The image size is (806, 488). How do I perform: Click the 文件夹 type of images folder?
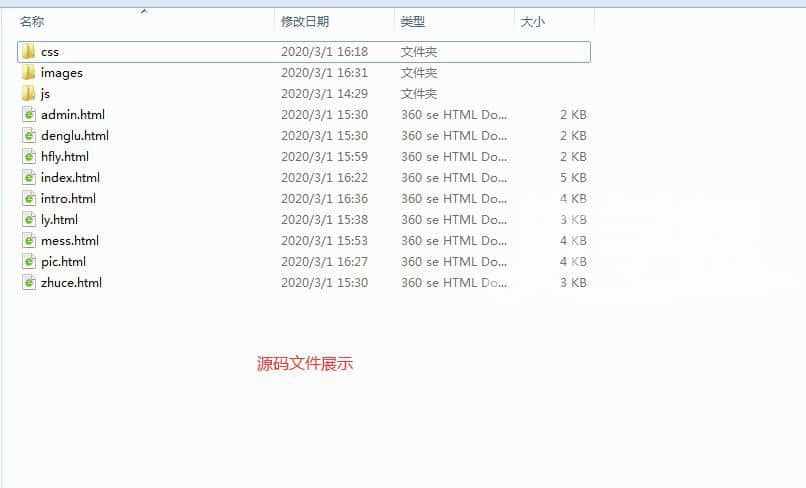click(x=419, y=72)
